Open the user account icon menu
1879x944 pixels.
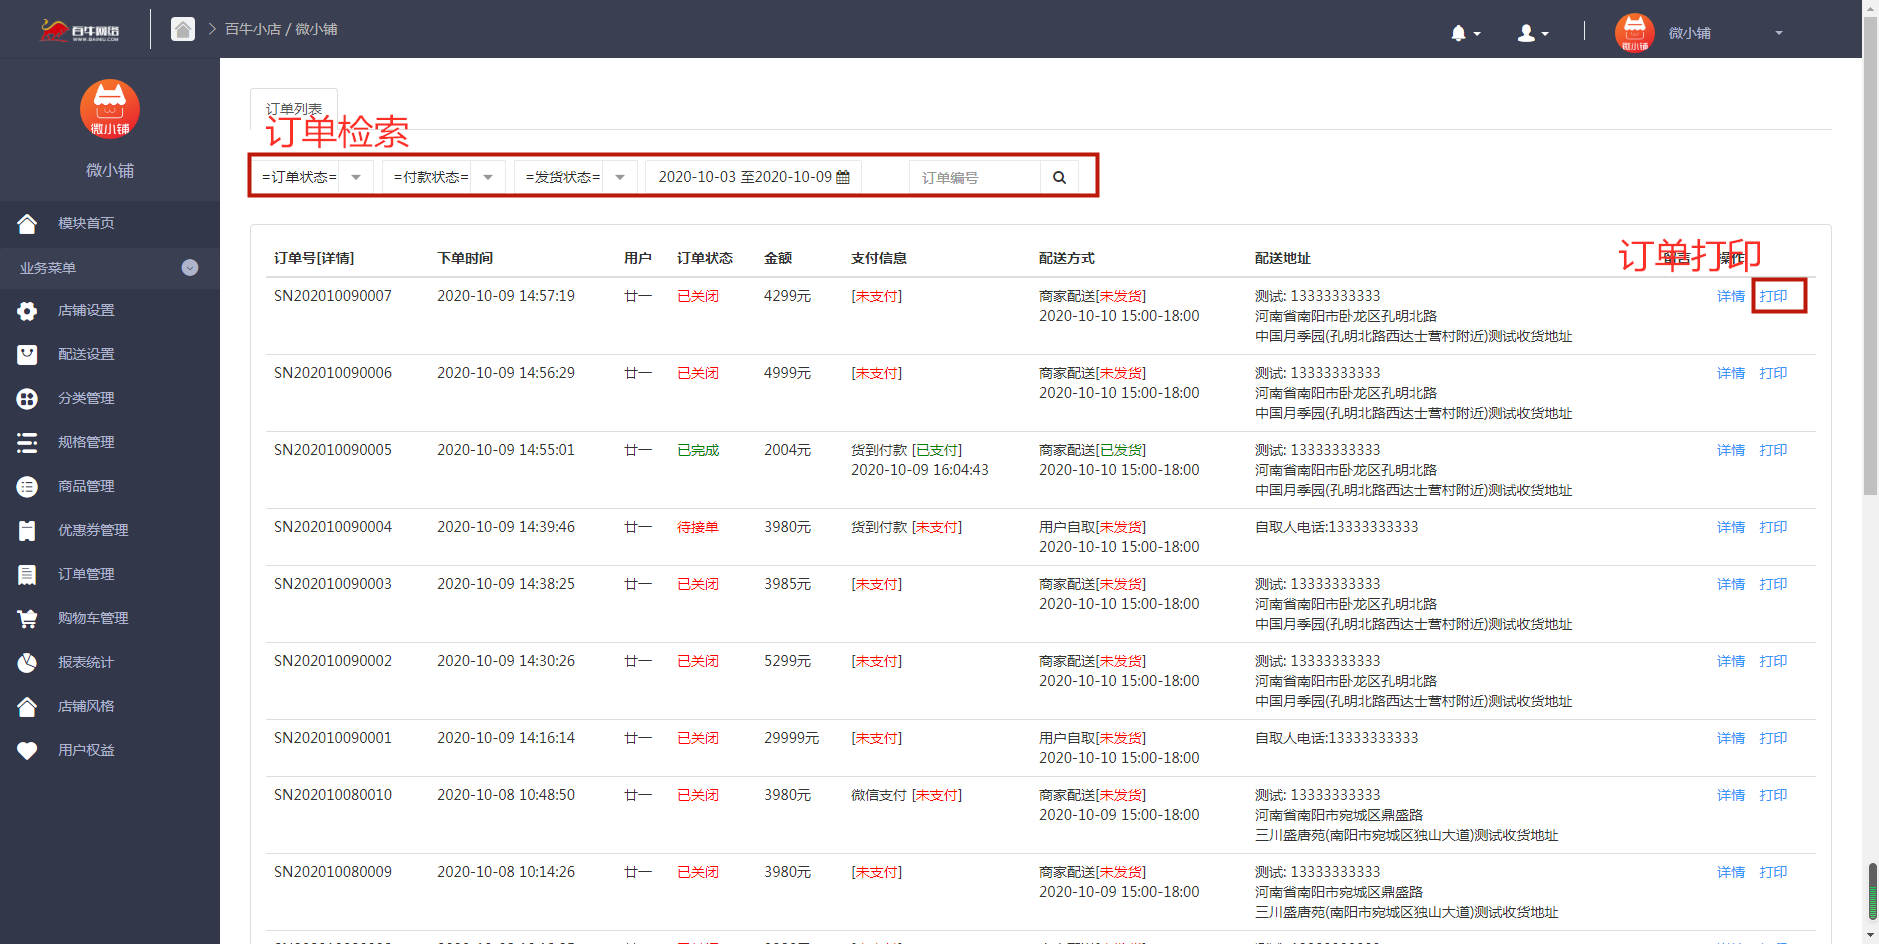coord(1532,33)
